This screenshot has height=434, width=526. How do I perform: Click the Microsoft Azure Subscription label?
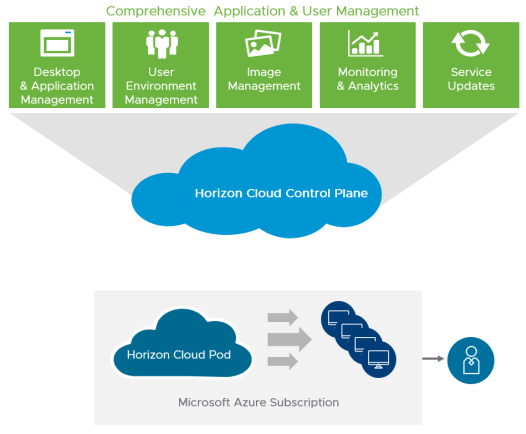click(258, 402)
